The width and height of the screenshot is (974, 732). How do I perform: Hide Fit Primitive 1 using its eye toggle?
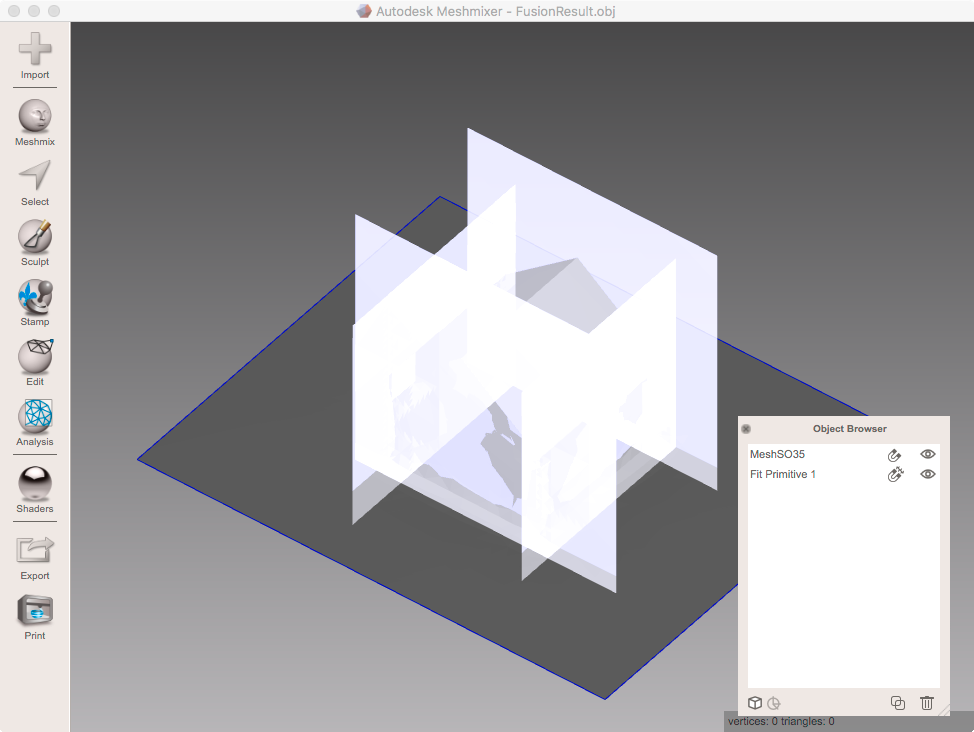click(x=927, y=474)
